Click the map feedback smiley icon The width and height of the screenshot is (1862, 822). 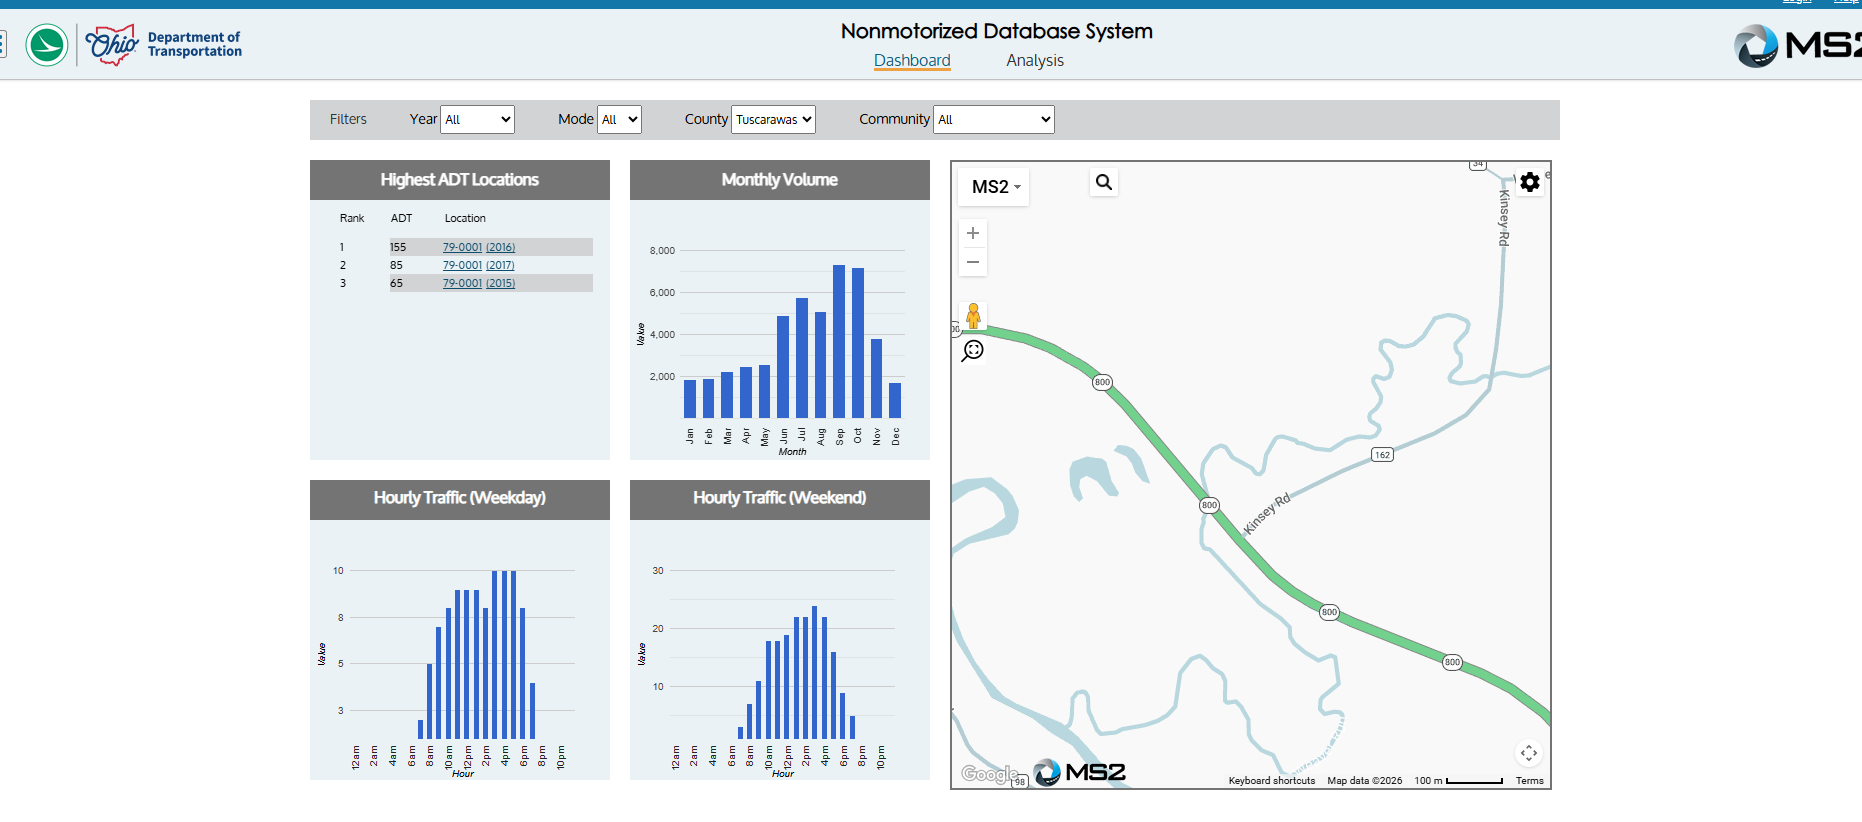click(973, 351)
